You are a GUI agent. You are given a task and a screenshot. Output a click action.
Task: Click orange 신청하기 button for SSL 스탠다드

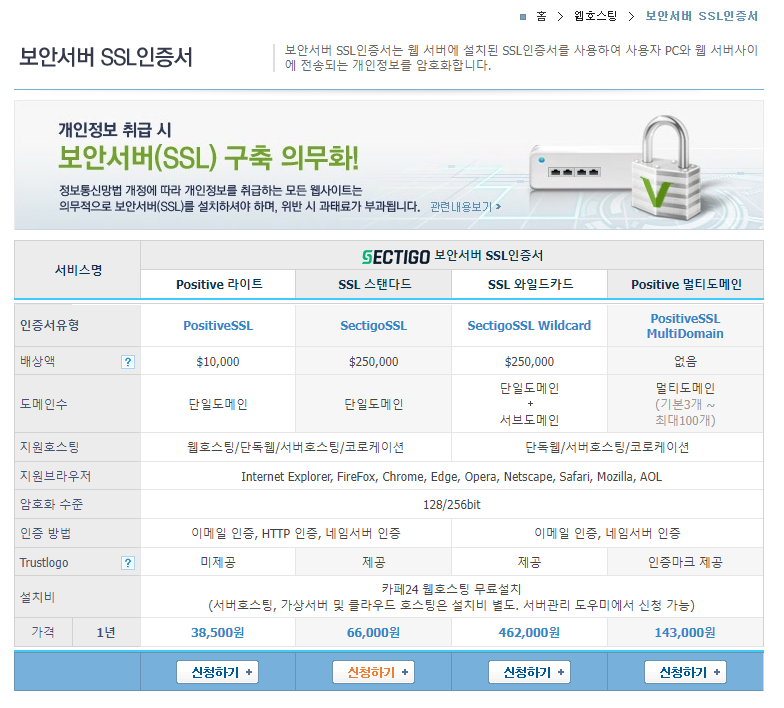click(x=374, y=672)
